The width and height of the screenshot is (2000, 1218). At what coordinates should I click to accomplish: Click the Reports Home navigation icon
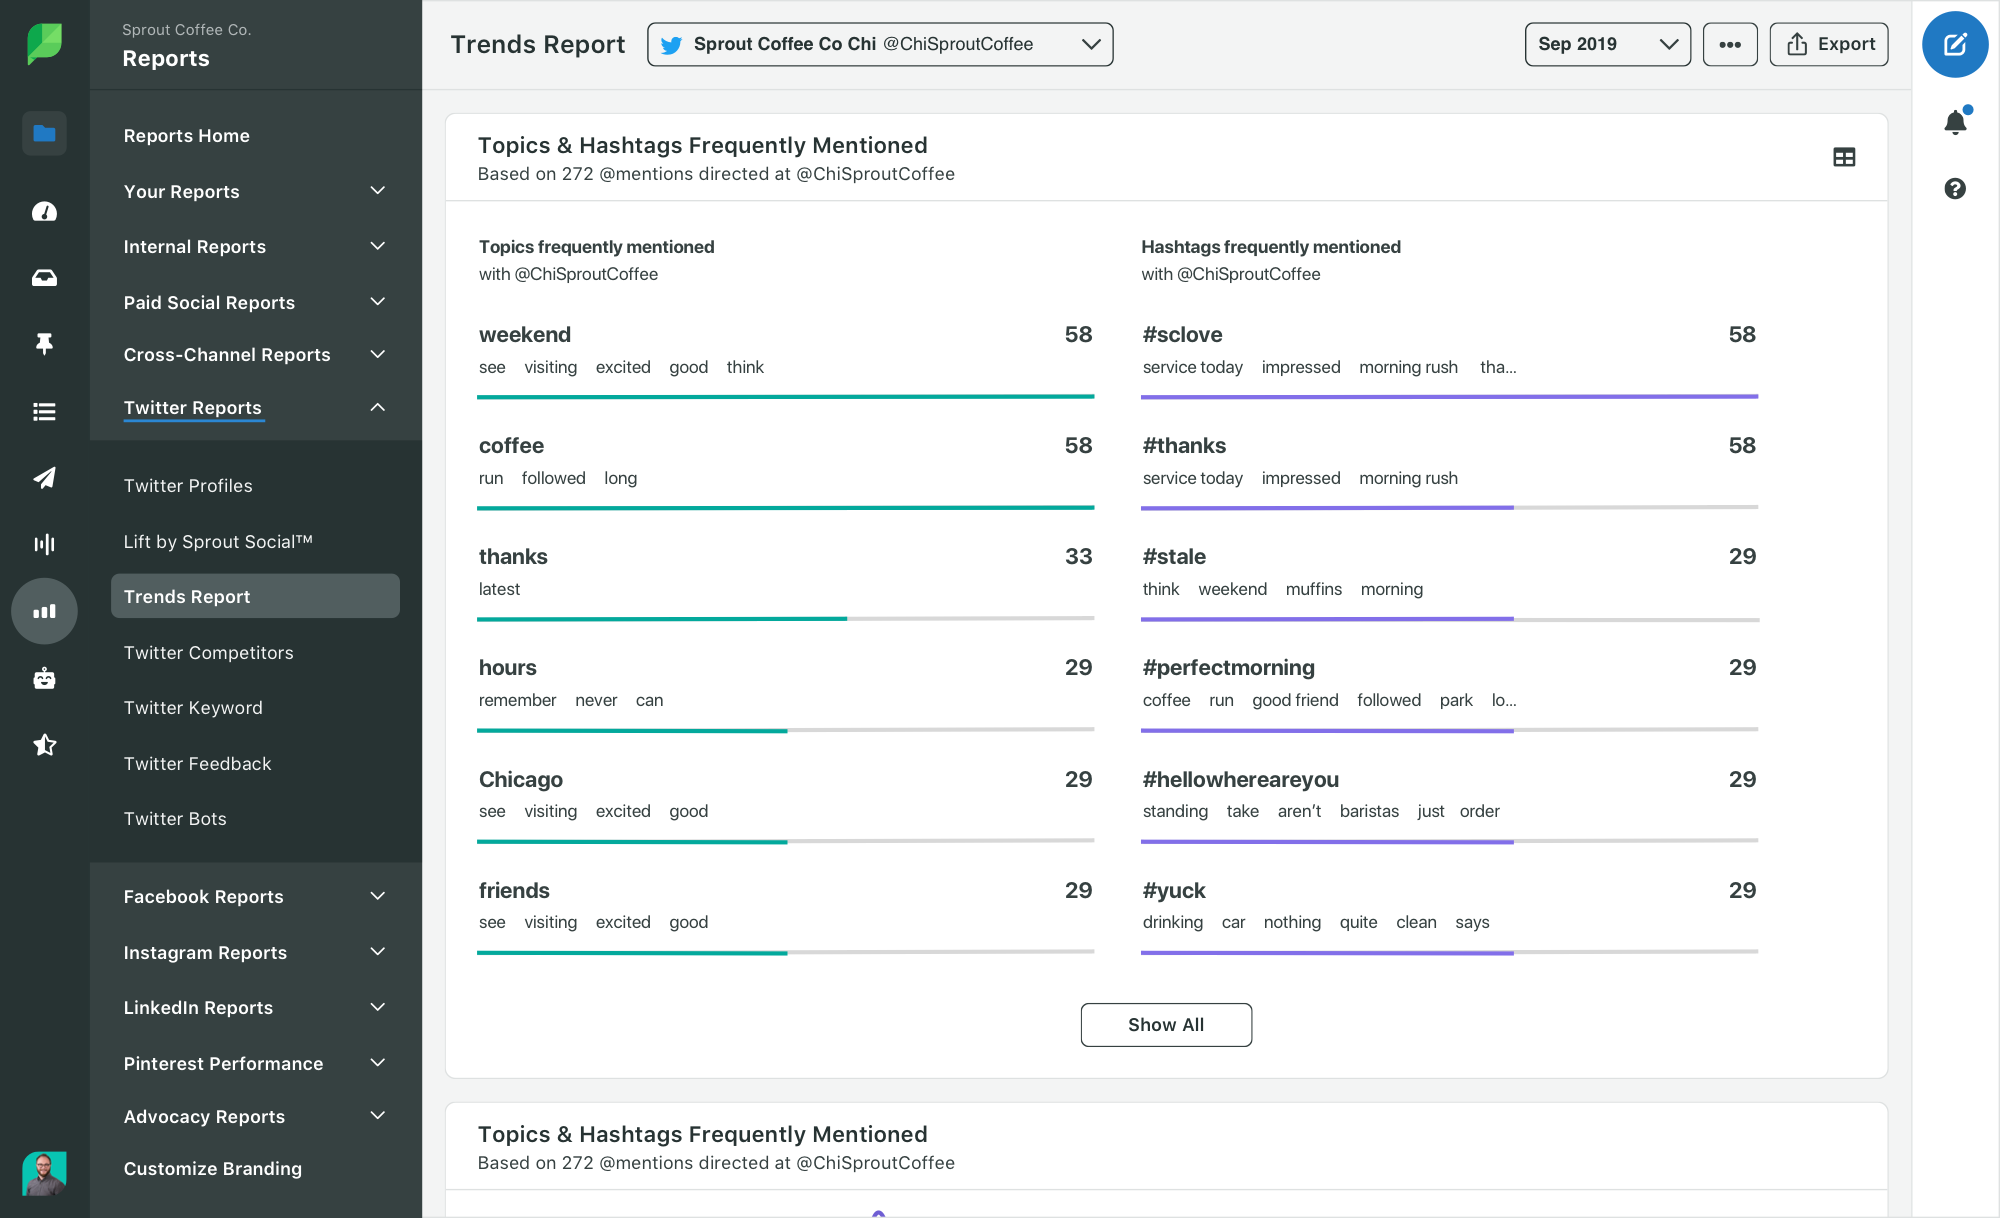tap(44, 134)
